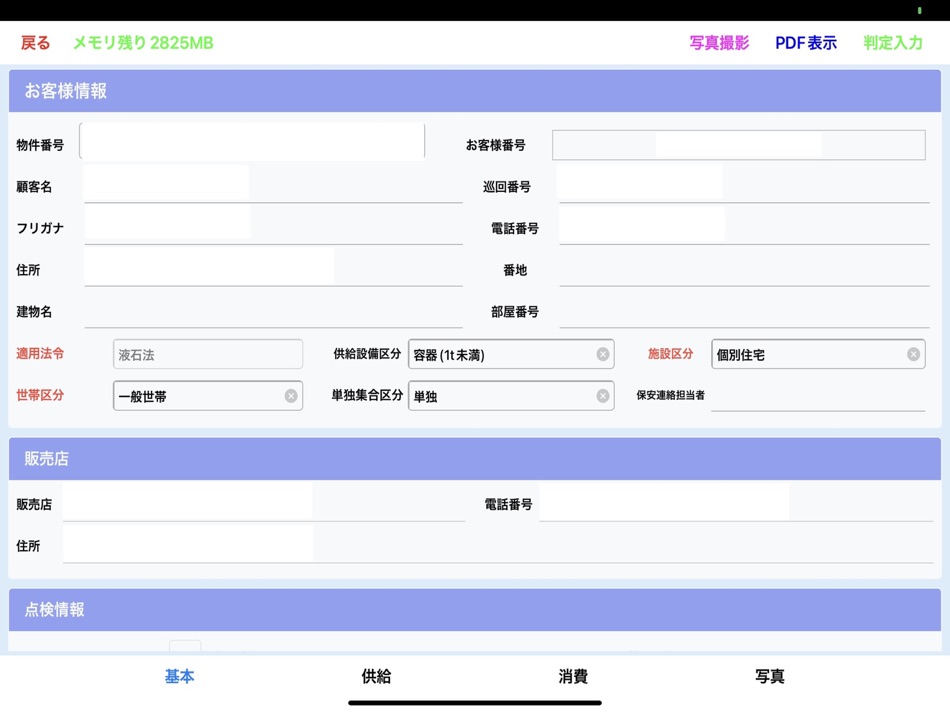
Task: Open the 世帯区分 dropdown showing 一般世帯
Action: [x=208, y=396]
